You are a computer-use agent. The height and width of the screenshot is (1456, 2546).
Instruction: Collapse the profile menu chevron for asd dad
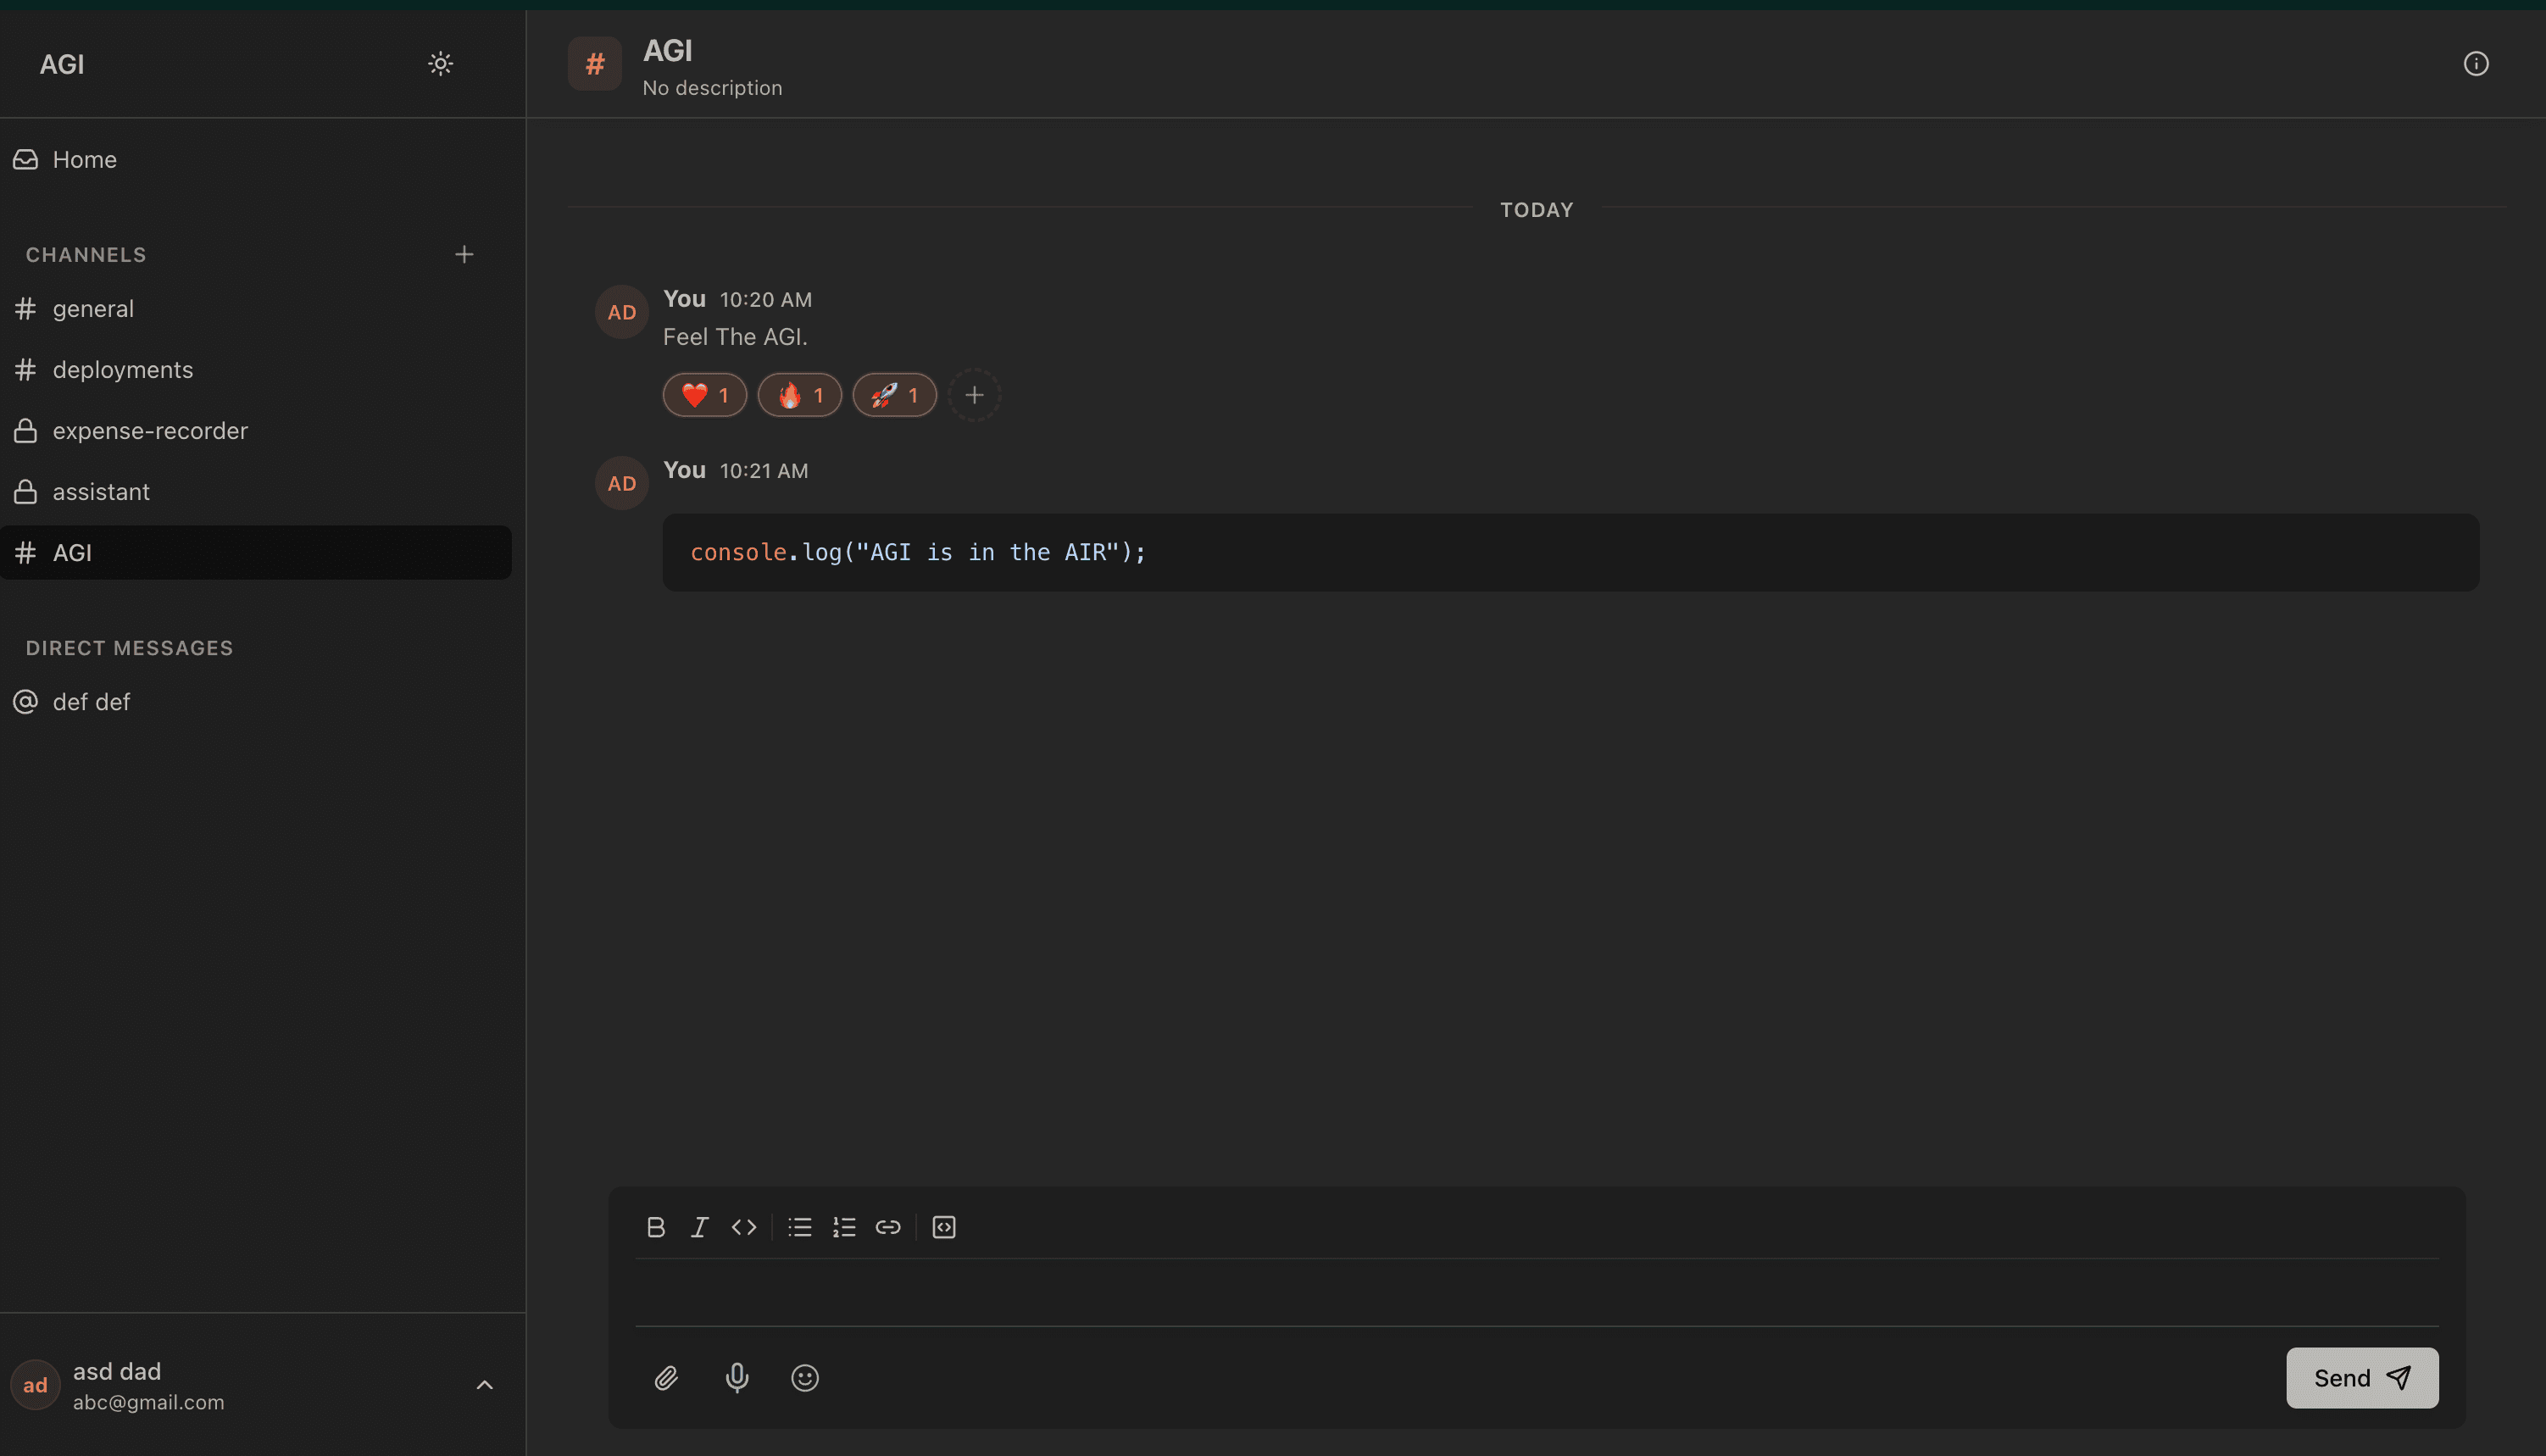coord(485,1383)
